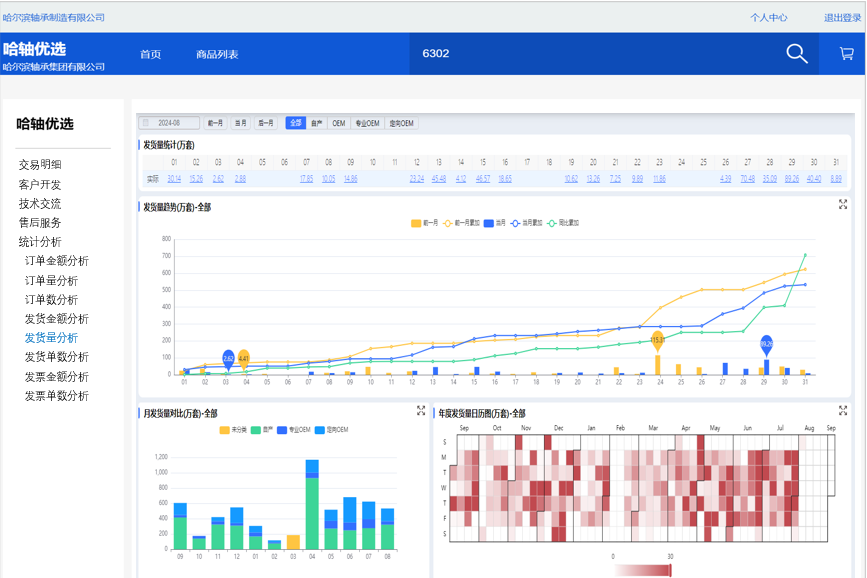The image size is (867, 578).
Task: Select the 自产 filter tab
Action: coord(317,123)
